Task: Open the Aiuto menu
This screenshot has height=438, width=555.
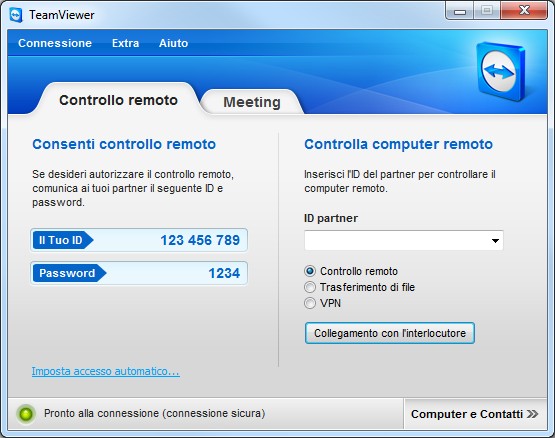Action: [173, 43]
